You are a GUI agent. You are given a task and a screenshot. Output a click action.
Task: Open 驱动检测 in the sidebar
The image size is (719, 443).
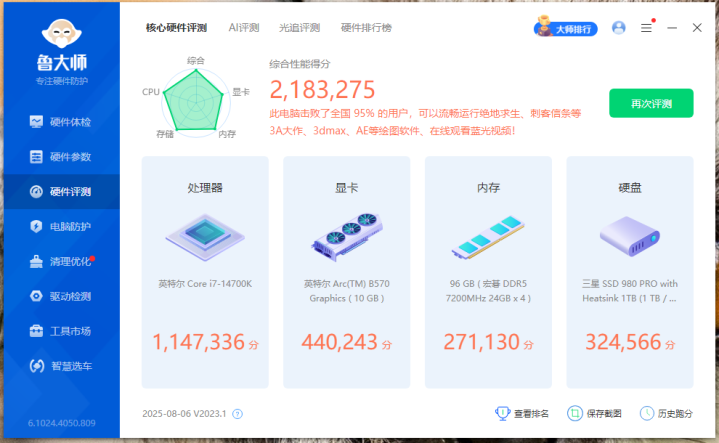click(61, 296)
